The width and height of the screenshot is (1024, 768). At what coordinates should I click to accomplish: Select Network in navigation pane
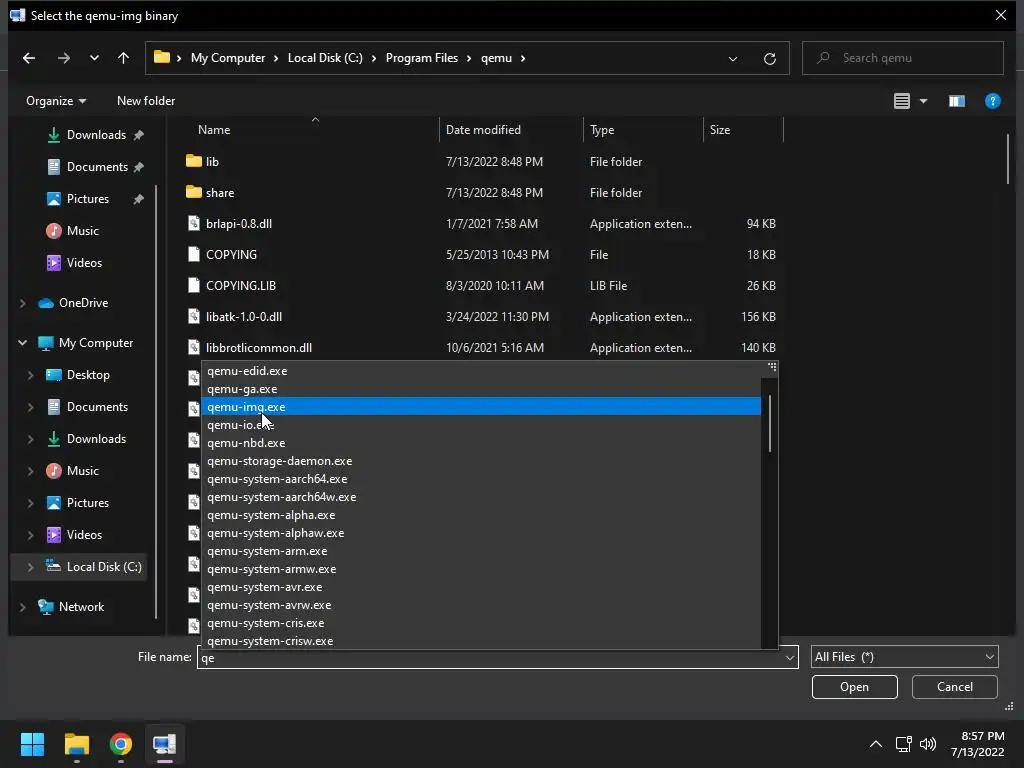(81, 607)
